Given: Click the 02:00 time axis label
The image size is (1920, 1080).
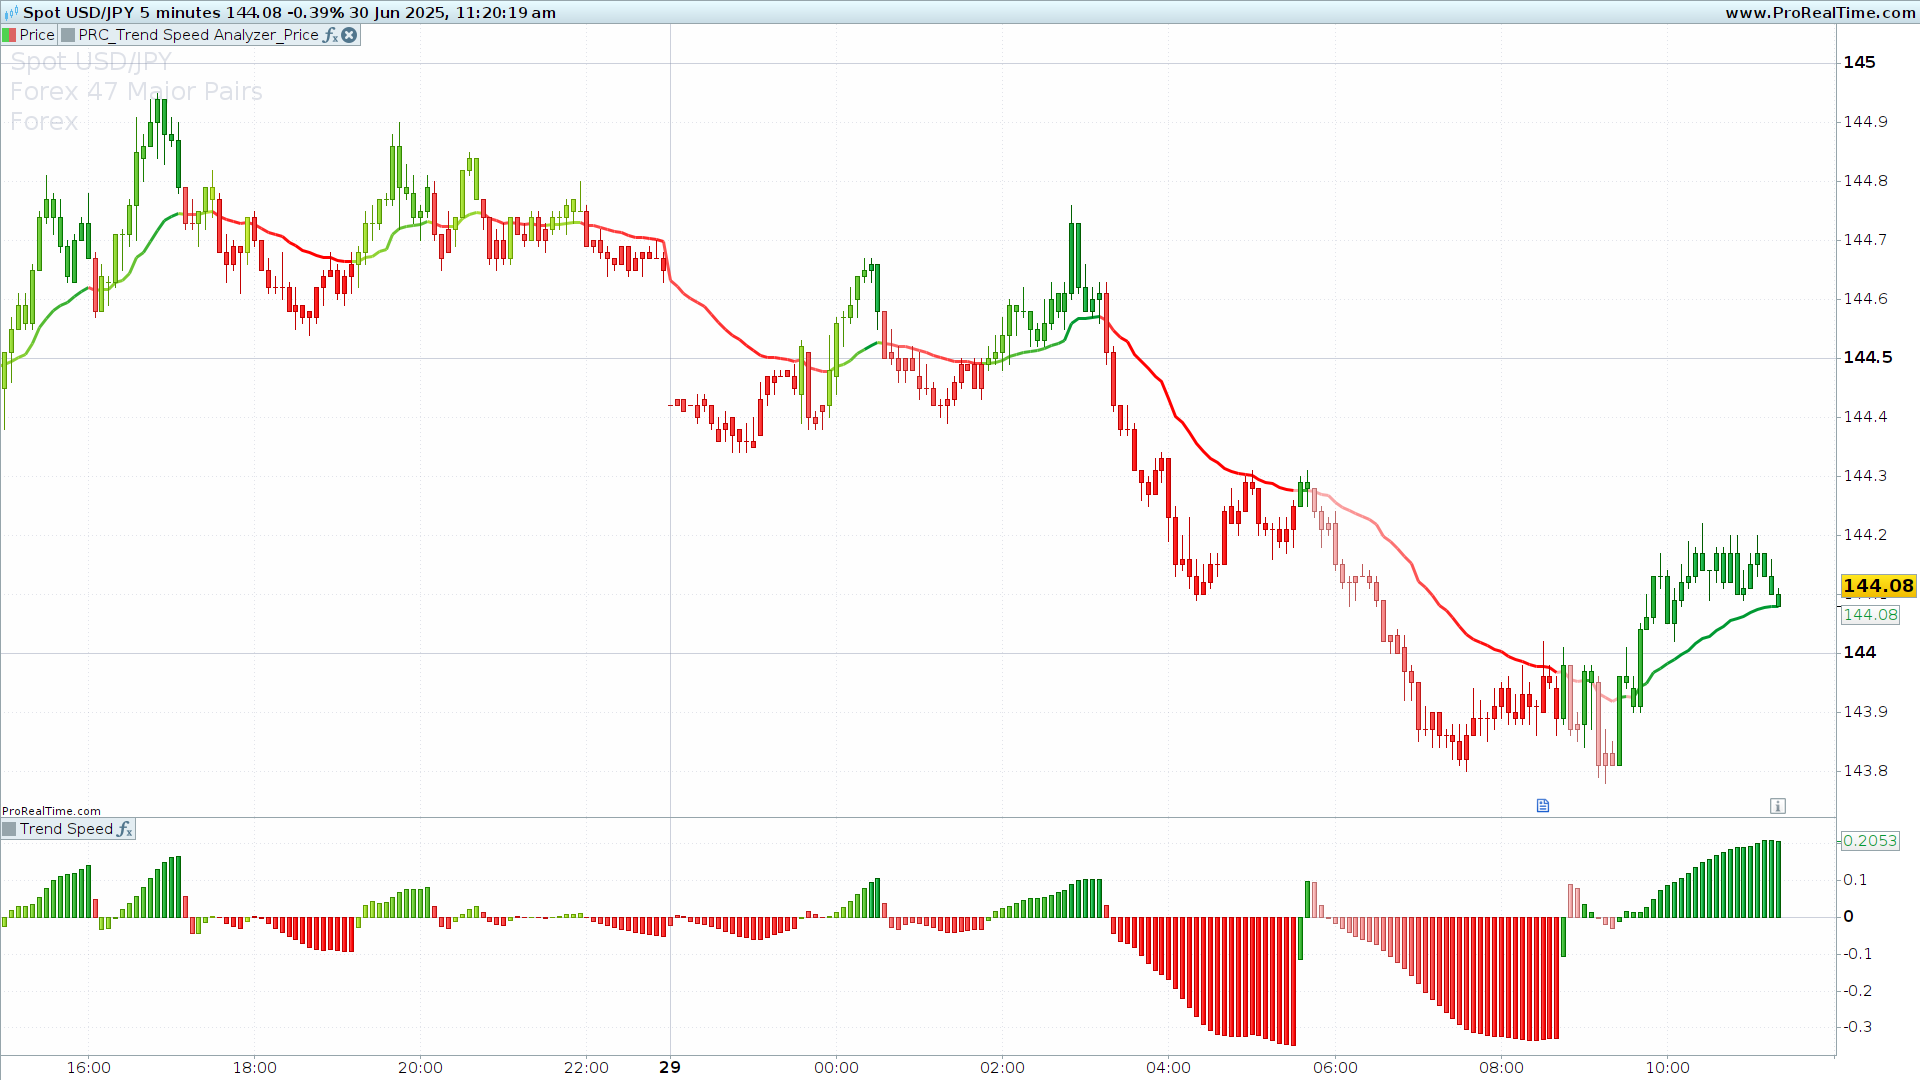Looking at the screenshot, I should coord(1002,1068).
